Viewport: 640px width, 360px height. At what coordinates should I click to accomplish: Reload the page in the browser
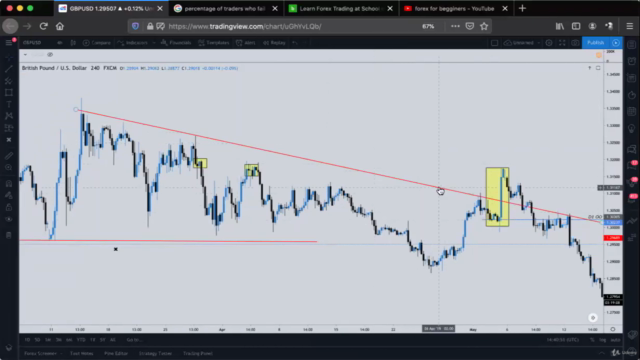tap(44, 26)
